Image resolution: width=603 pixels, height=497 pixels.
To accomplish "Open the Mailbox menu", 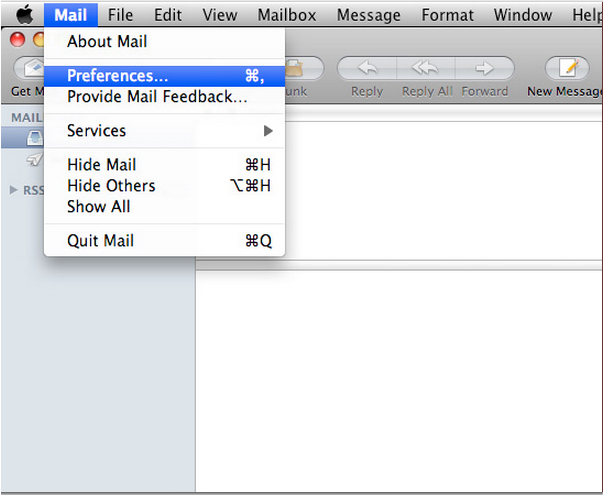I will pyautogui.click(x=287, y=15).
